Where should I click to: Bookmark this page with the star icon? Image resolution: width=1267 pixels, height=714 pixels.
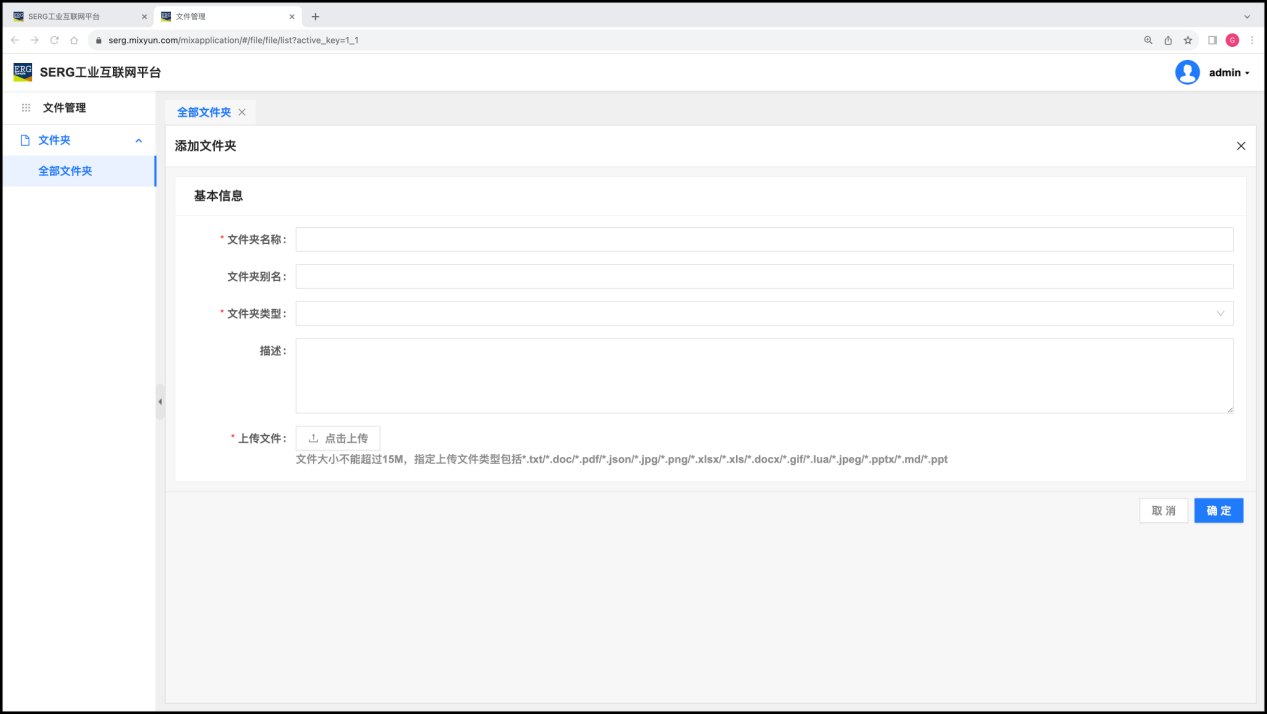pyautogui.click(x=1188, y=40)
